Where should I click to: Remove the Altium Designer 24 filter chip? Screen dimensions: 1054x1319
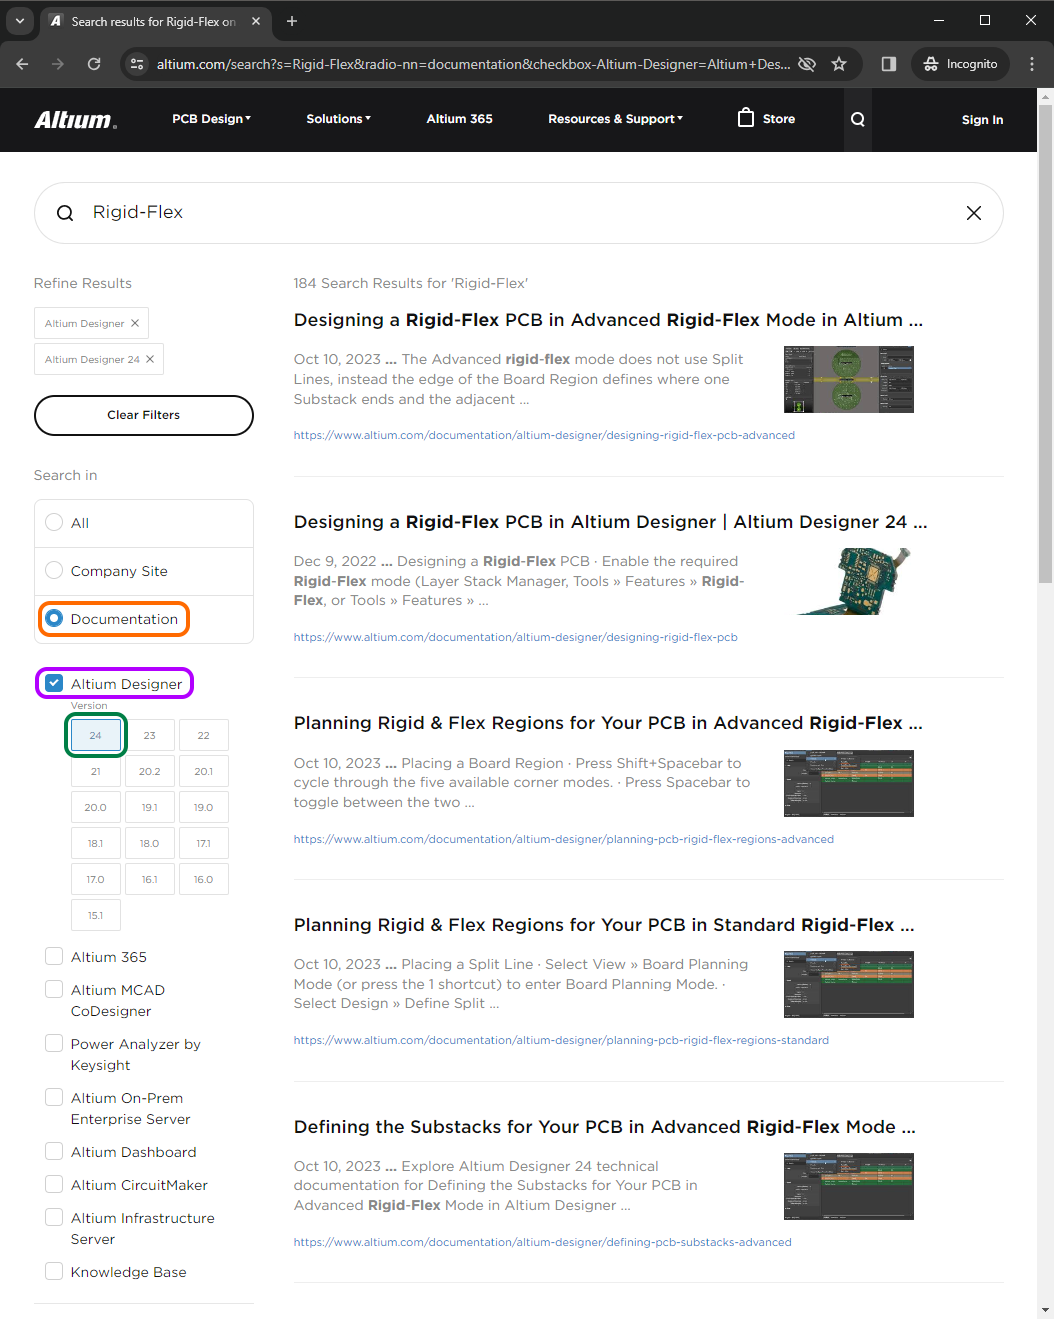pos(150,359)
